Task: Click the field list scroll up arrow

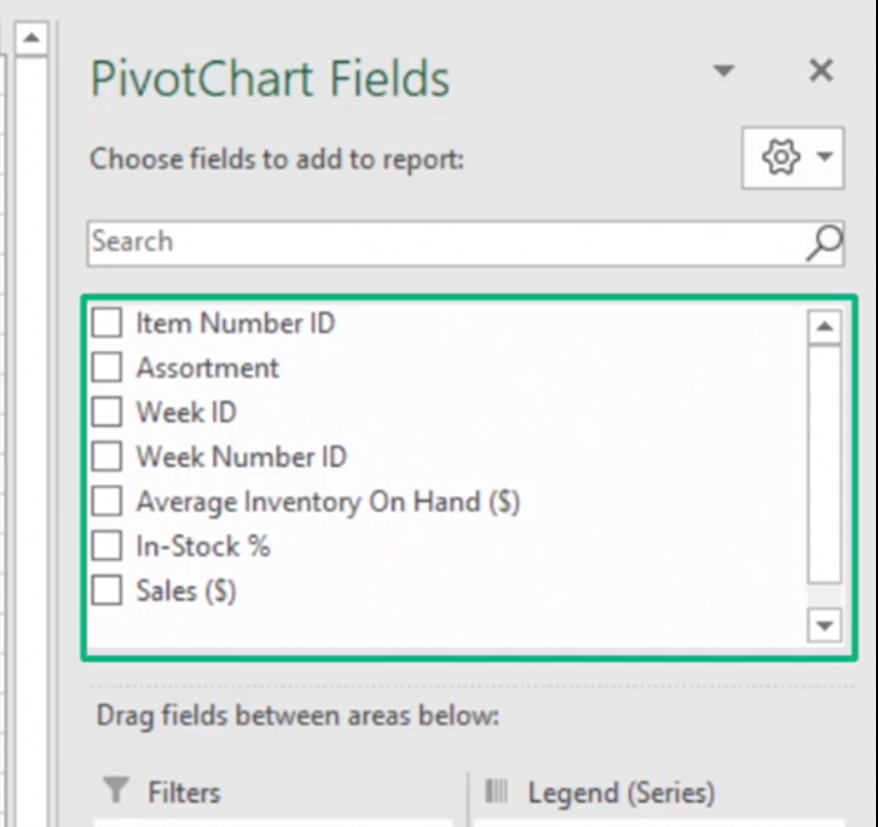Action: coord(824,326)
